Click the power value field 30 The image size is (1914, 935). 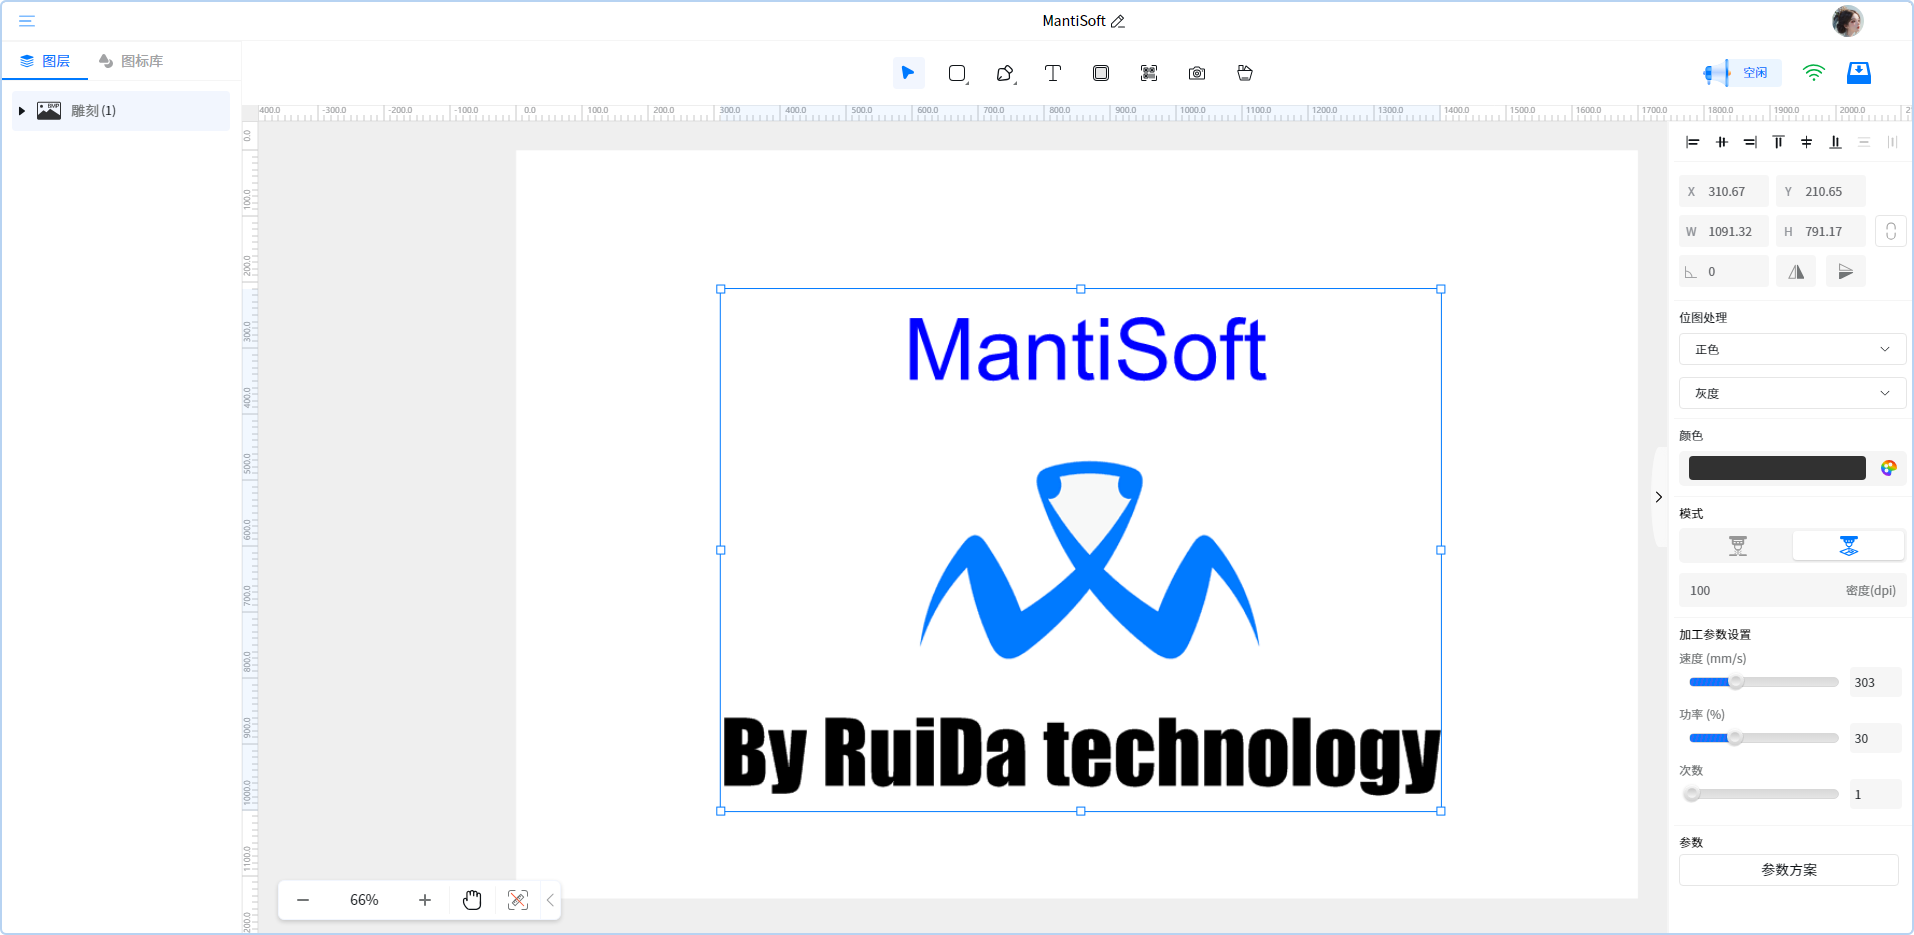[x=1875, y=738]
